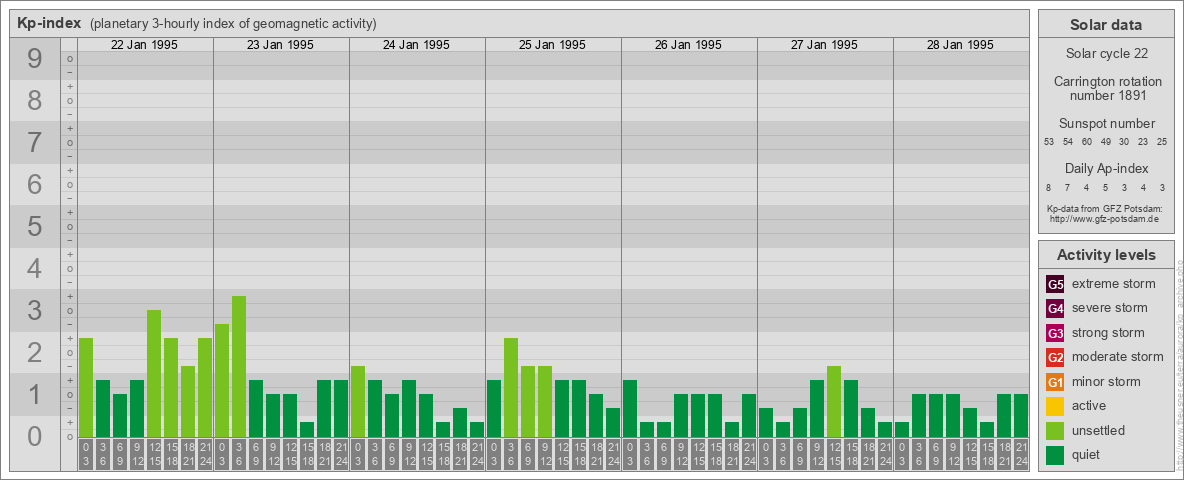Click the 24 Jan 0-3 hour bar

[x=358, y=401]
